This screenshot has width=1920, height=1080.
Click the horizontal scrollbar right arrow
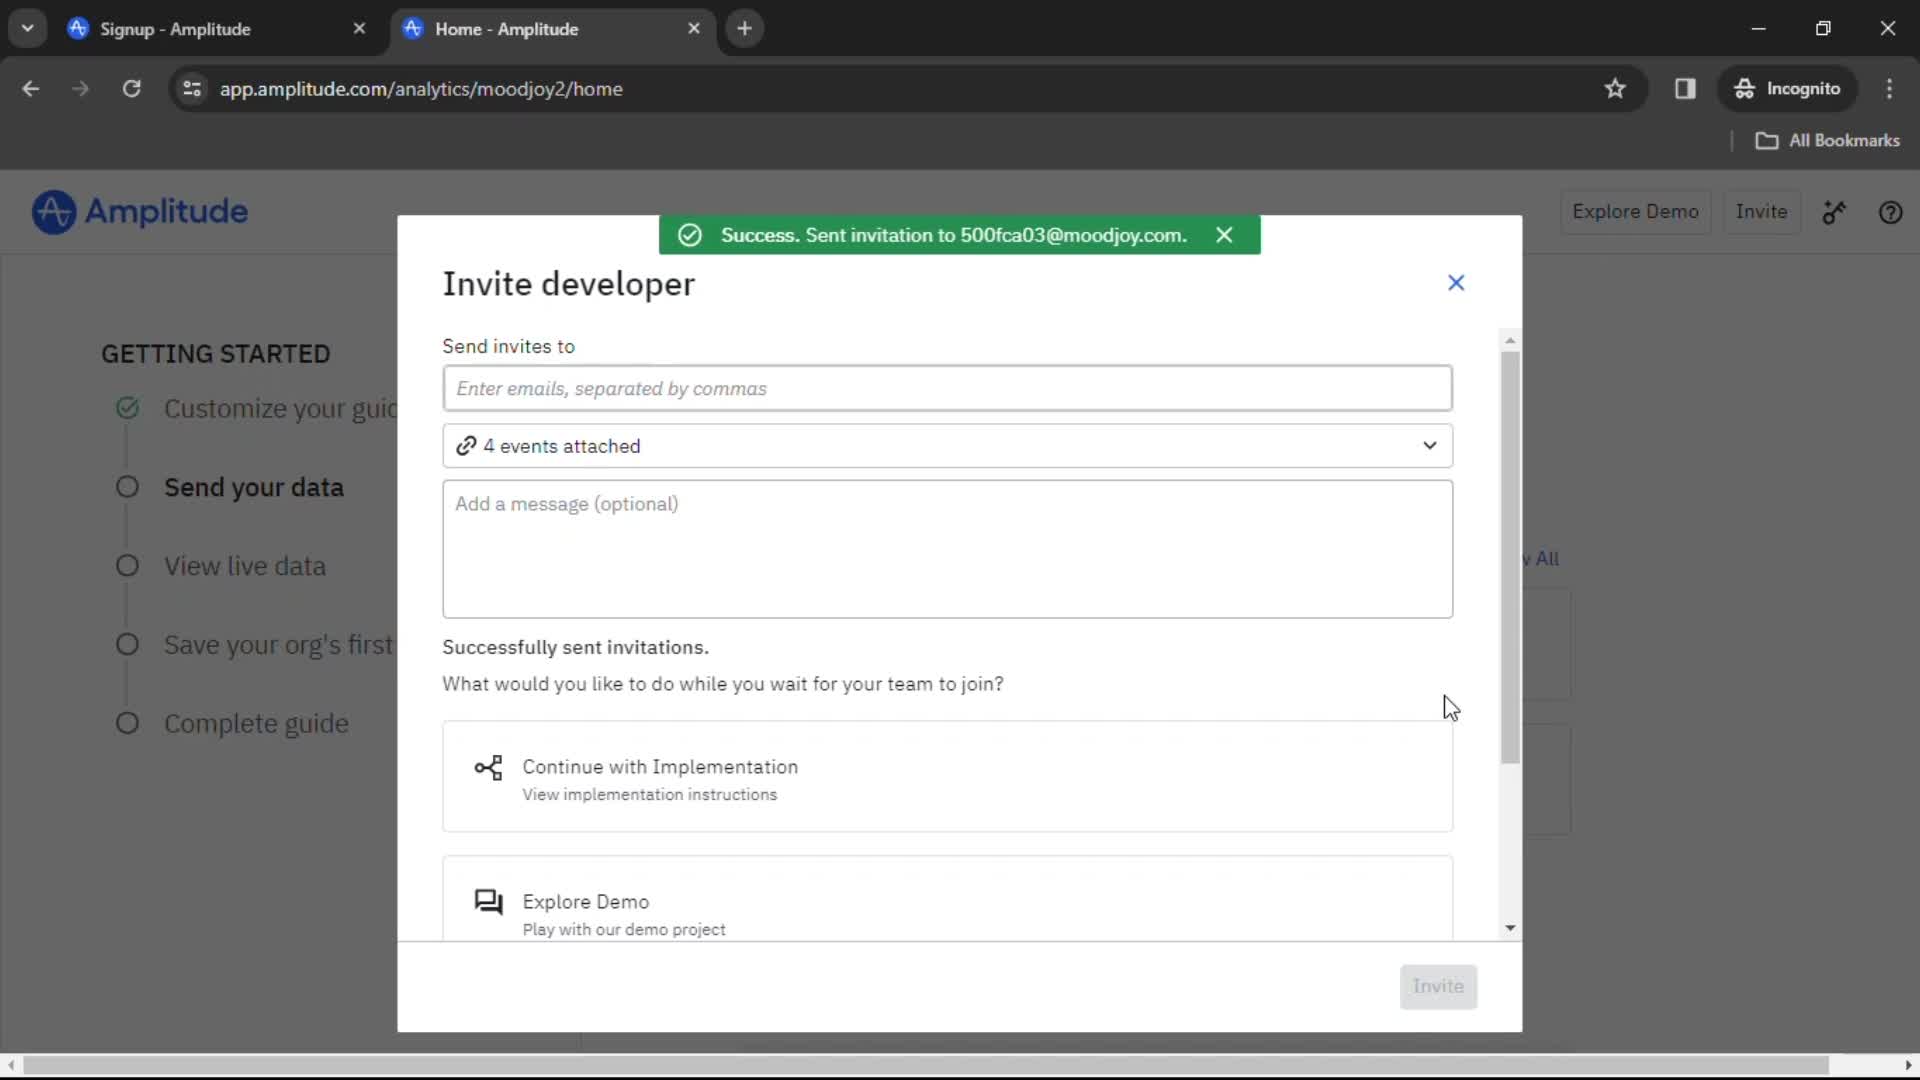pyautogui.click(x=1908, y=1066)
